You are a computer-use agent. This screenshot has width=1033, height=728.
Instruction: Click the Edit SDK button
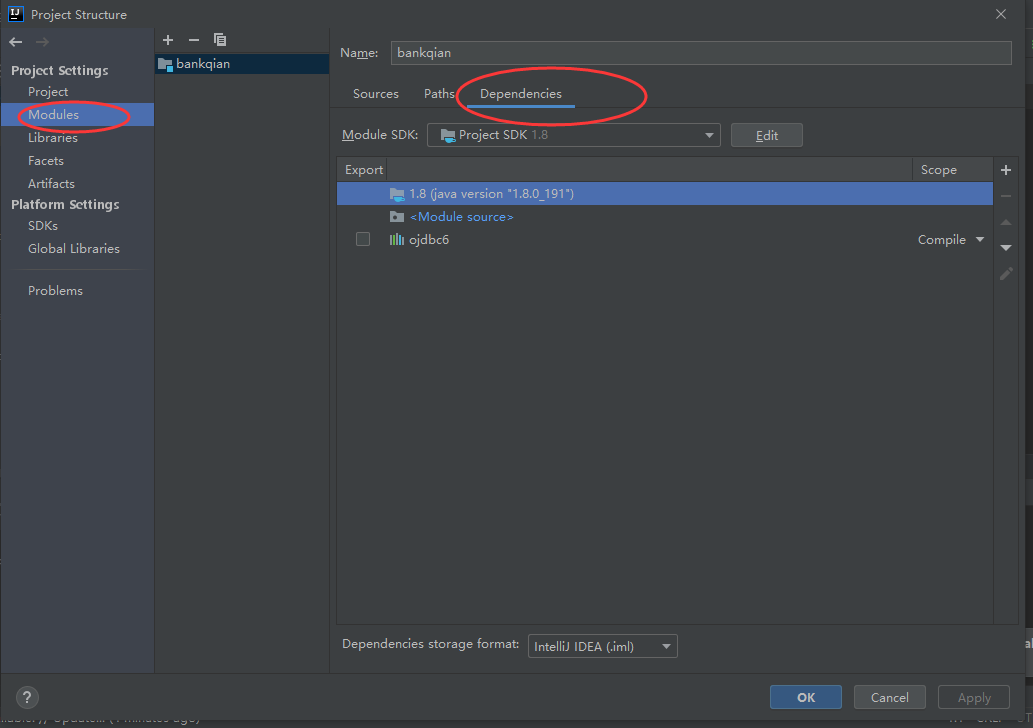(767, 135)
